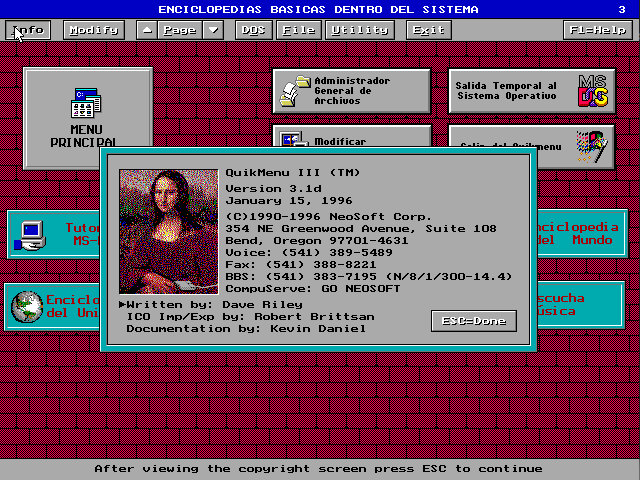The width and height of the screenshot is (640, 480).
Task: Open the Info menu
Action: click(28, 30)
